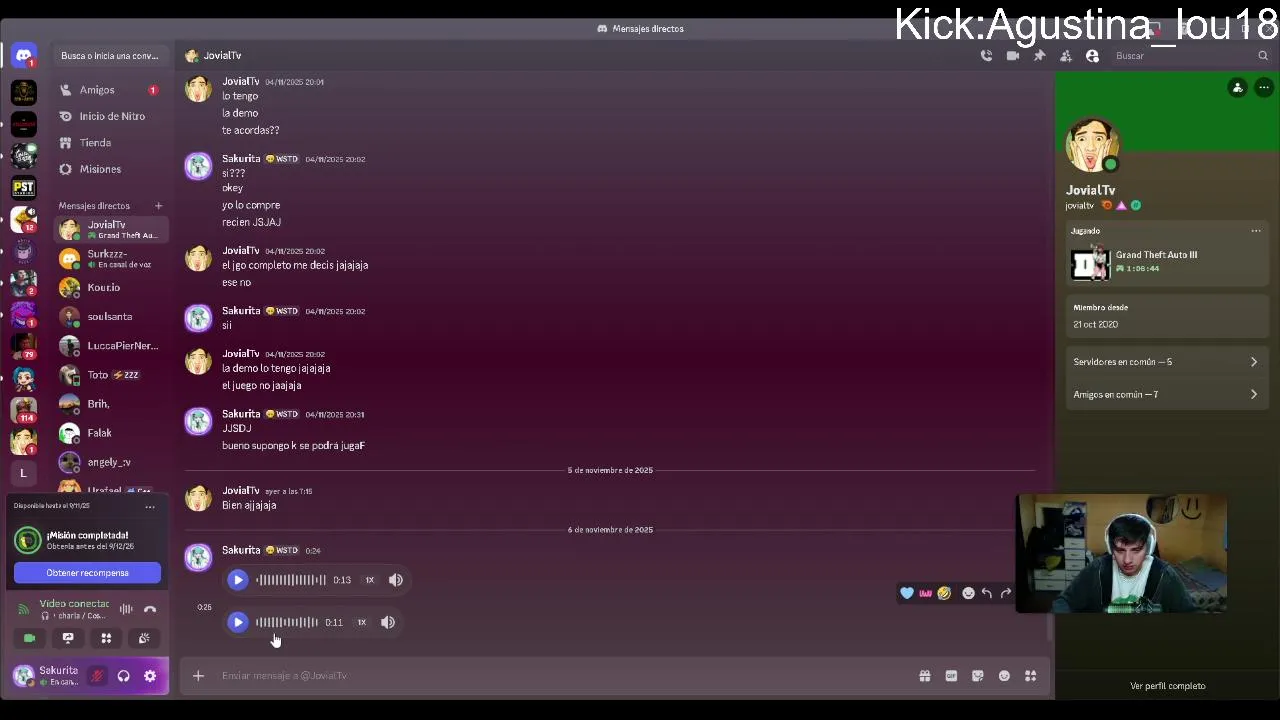Viewport: 1280px width, 720px height.
Task: Open Inicio de Nitro
Action: pyautogui.click(x=110, y=116)
